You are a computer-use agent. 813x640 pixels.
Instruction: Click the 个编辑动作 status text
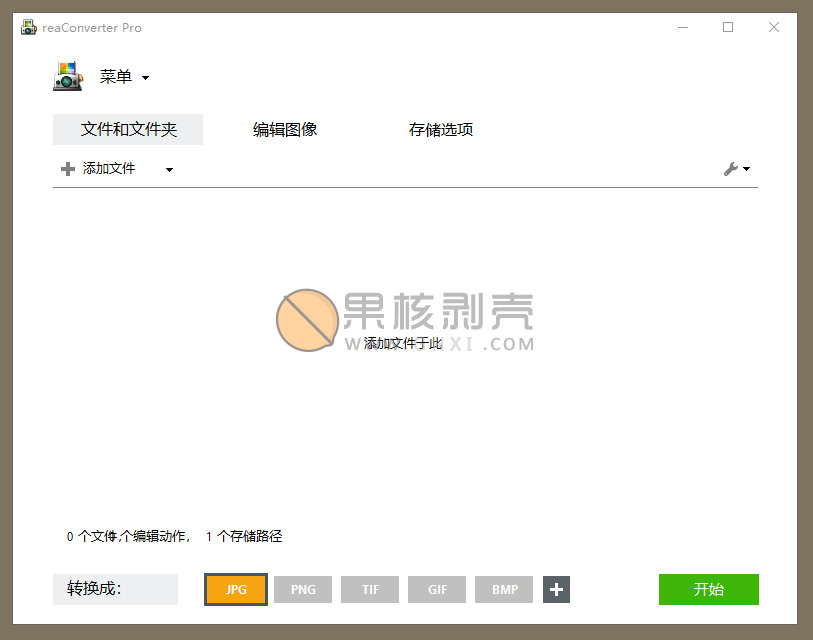156,537
